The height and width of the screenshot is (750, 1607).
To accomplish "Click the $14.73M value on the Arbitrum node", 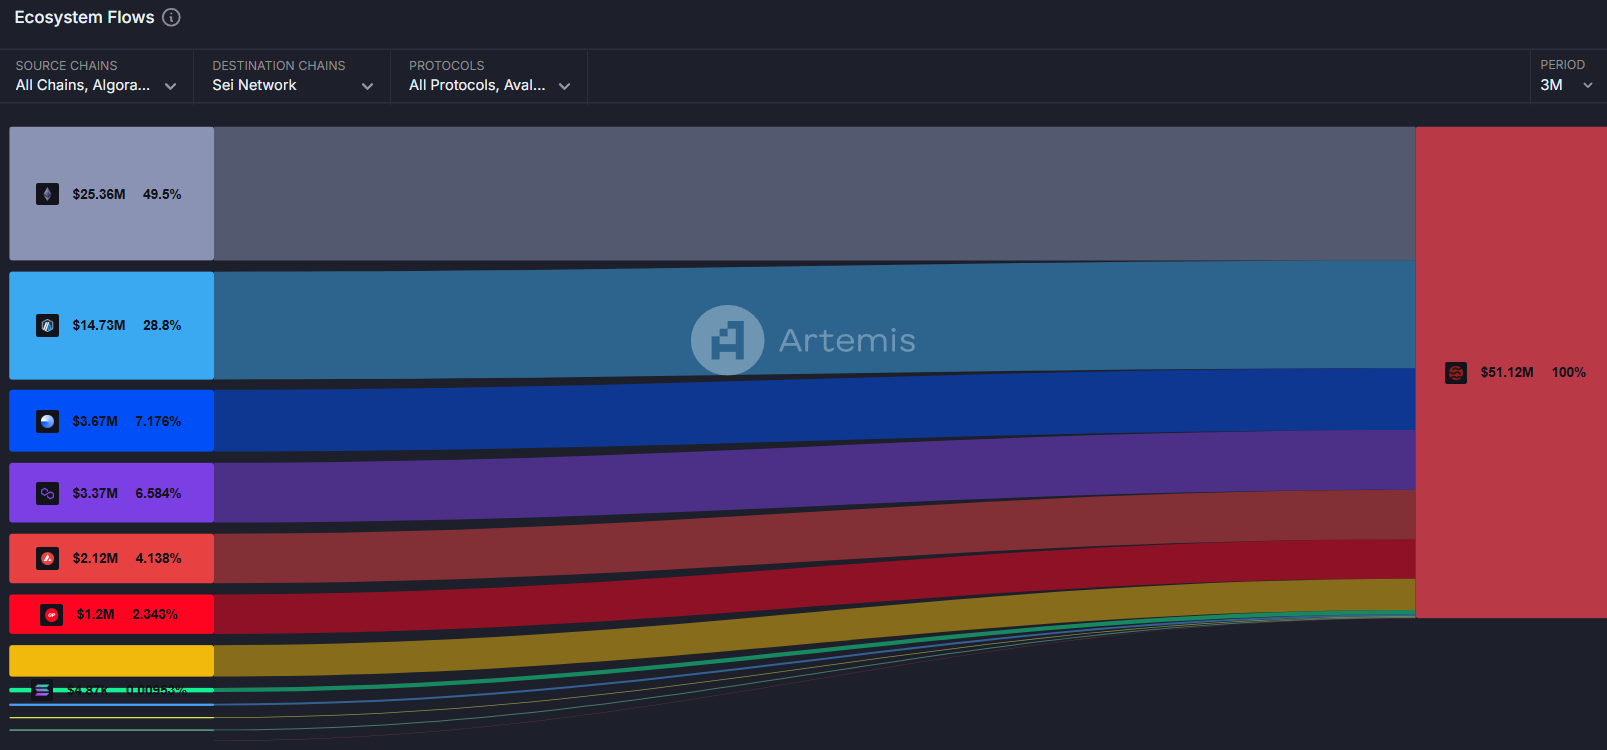I will coord(99,325).
